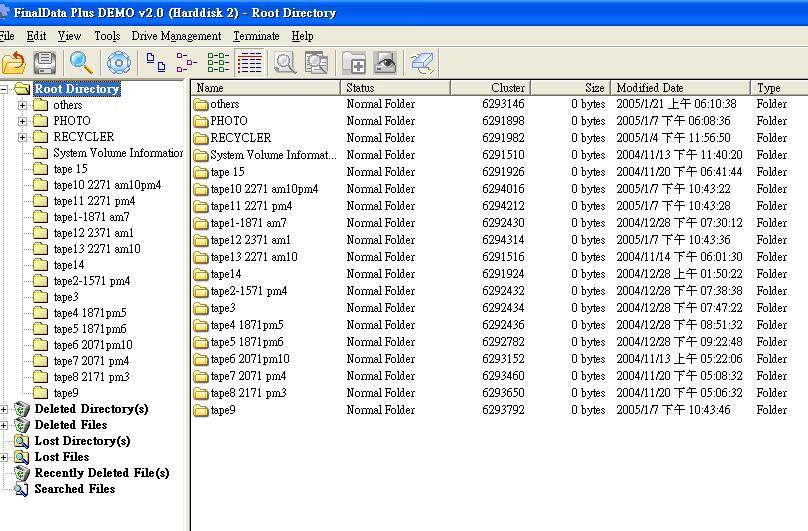Expand the Deleted Directory(s) node
Screen dimensions: 808x531
pos(4,410)
